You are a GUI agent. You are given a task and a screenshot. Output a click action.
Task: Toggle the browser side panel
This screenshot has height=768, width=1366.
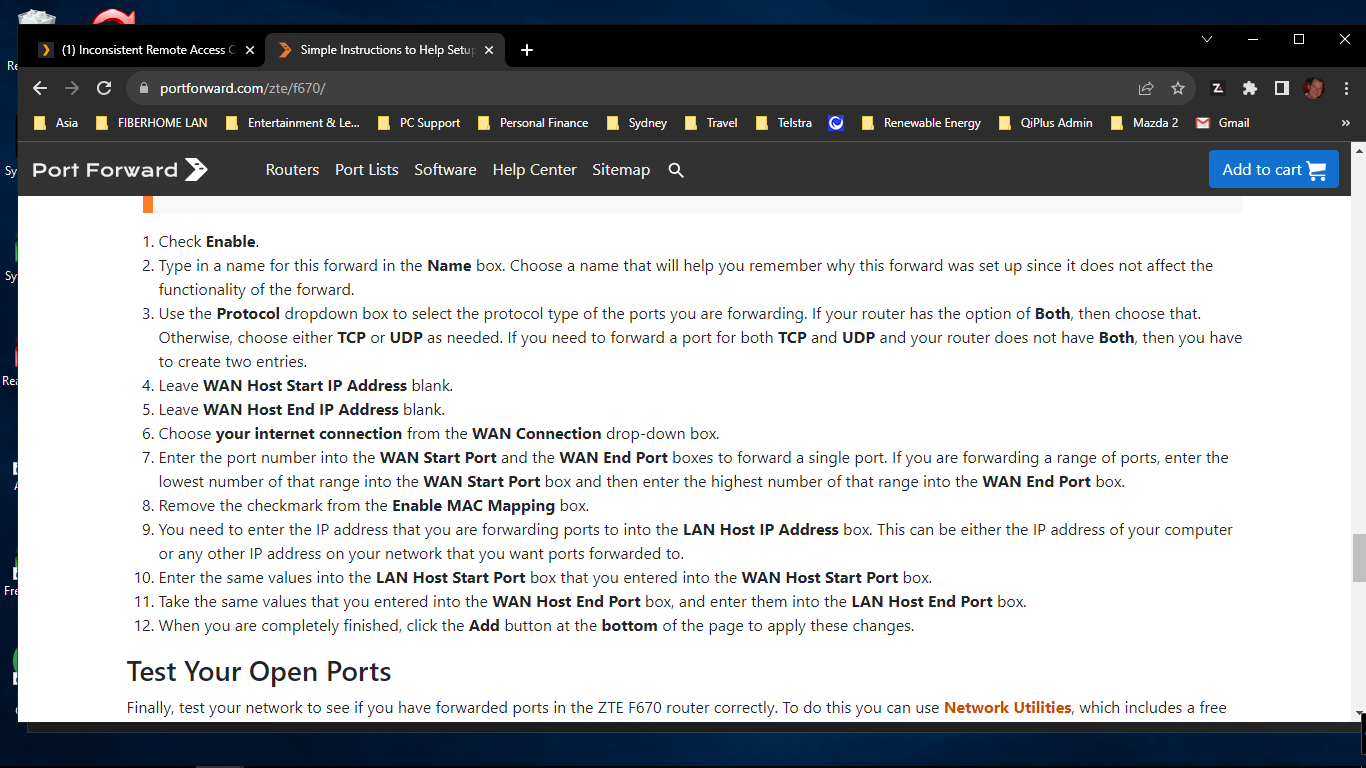(1282, 88)
